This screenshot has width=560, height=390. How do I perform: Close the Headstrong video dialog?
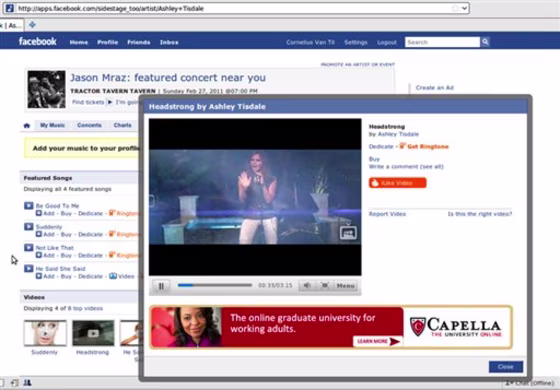(506, 367)
